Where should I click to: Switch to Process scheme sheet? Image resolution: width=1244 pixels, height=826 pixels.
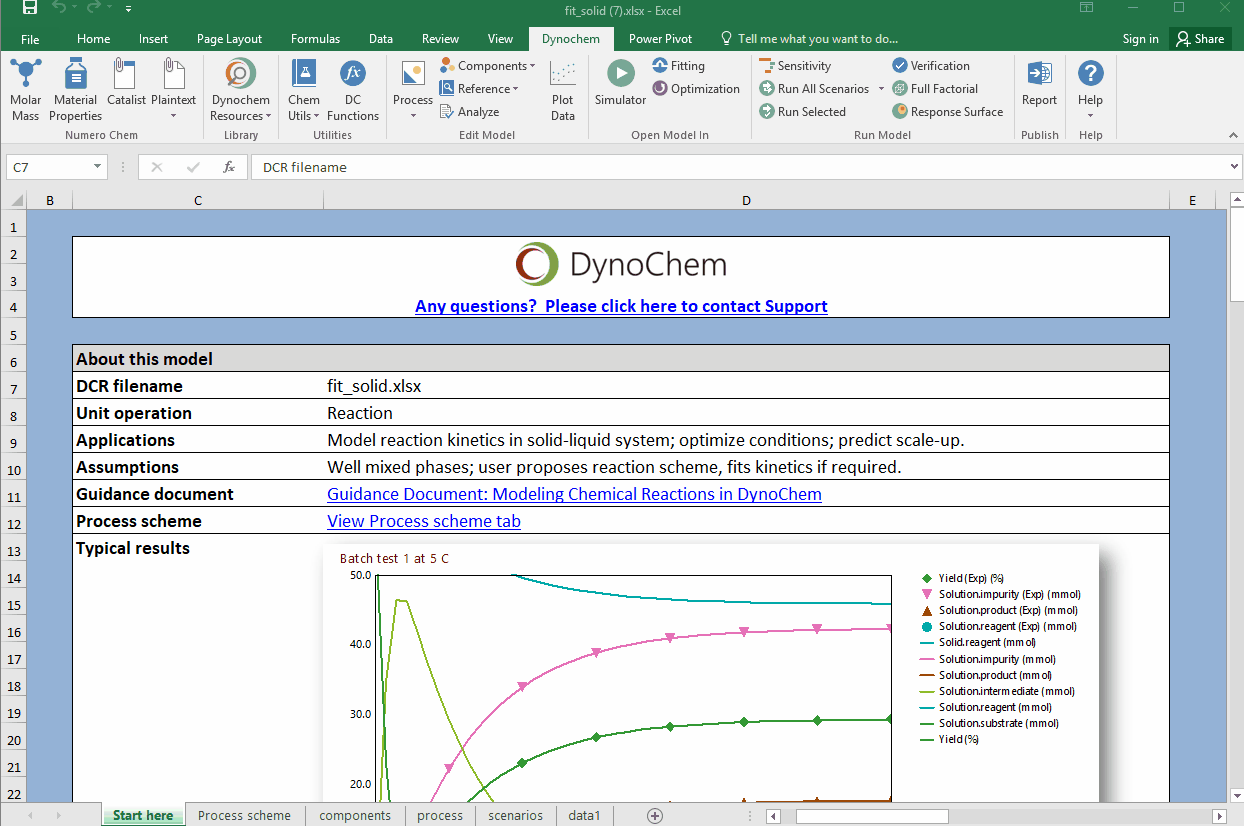(244, 815)
